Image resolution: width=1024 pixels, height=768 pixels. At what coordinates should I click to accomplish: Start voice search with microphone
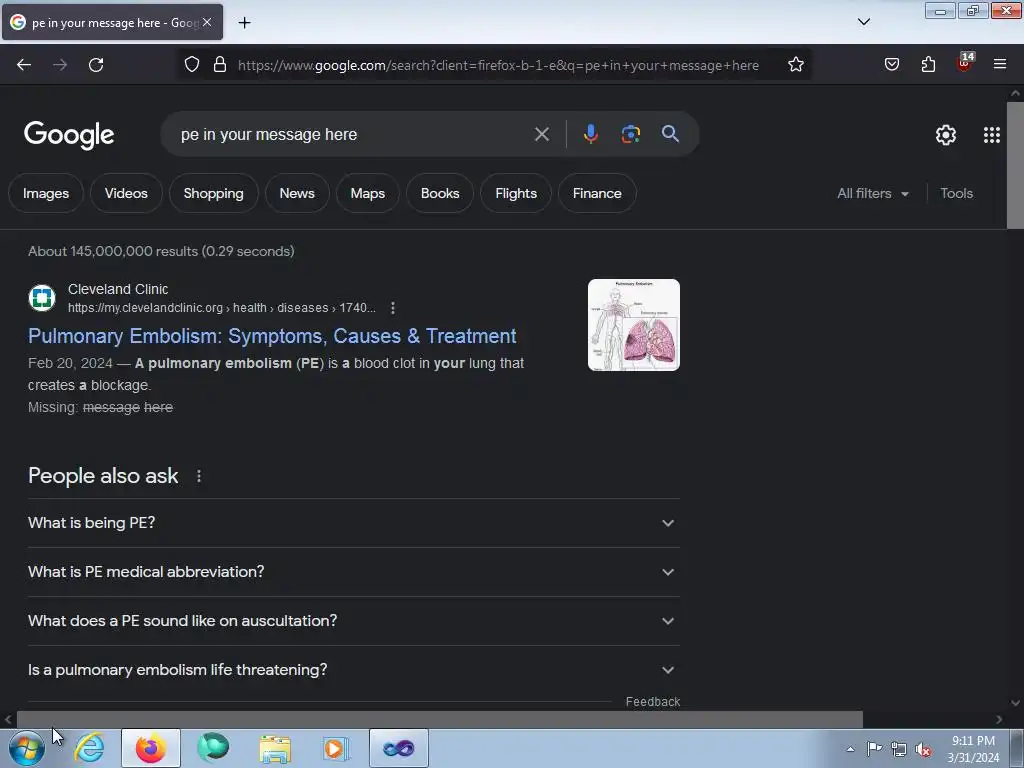[590, 134]
